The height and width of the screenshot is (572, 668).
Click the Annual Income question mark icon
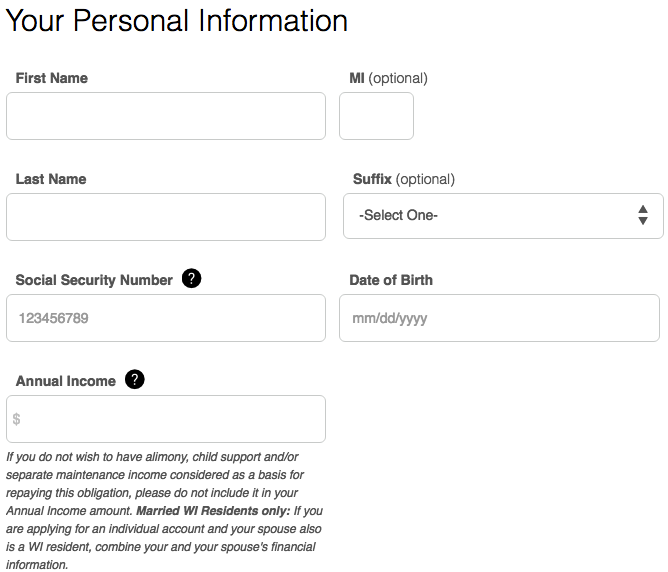point(135,379)
